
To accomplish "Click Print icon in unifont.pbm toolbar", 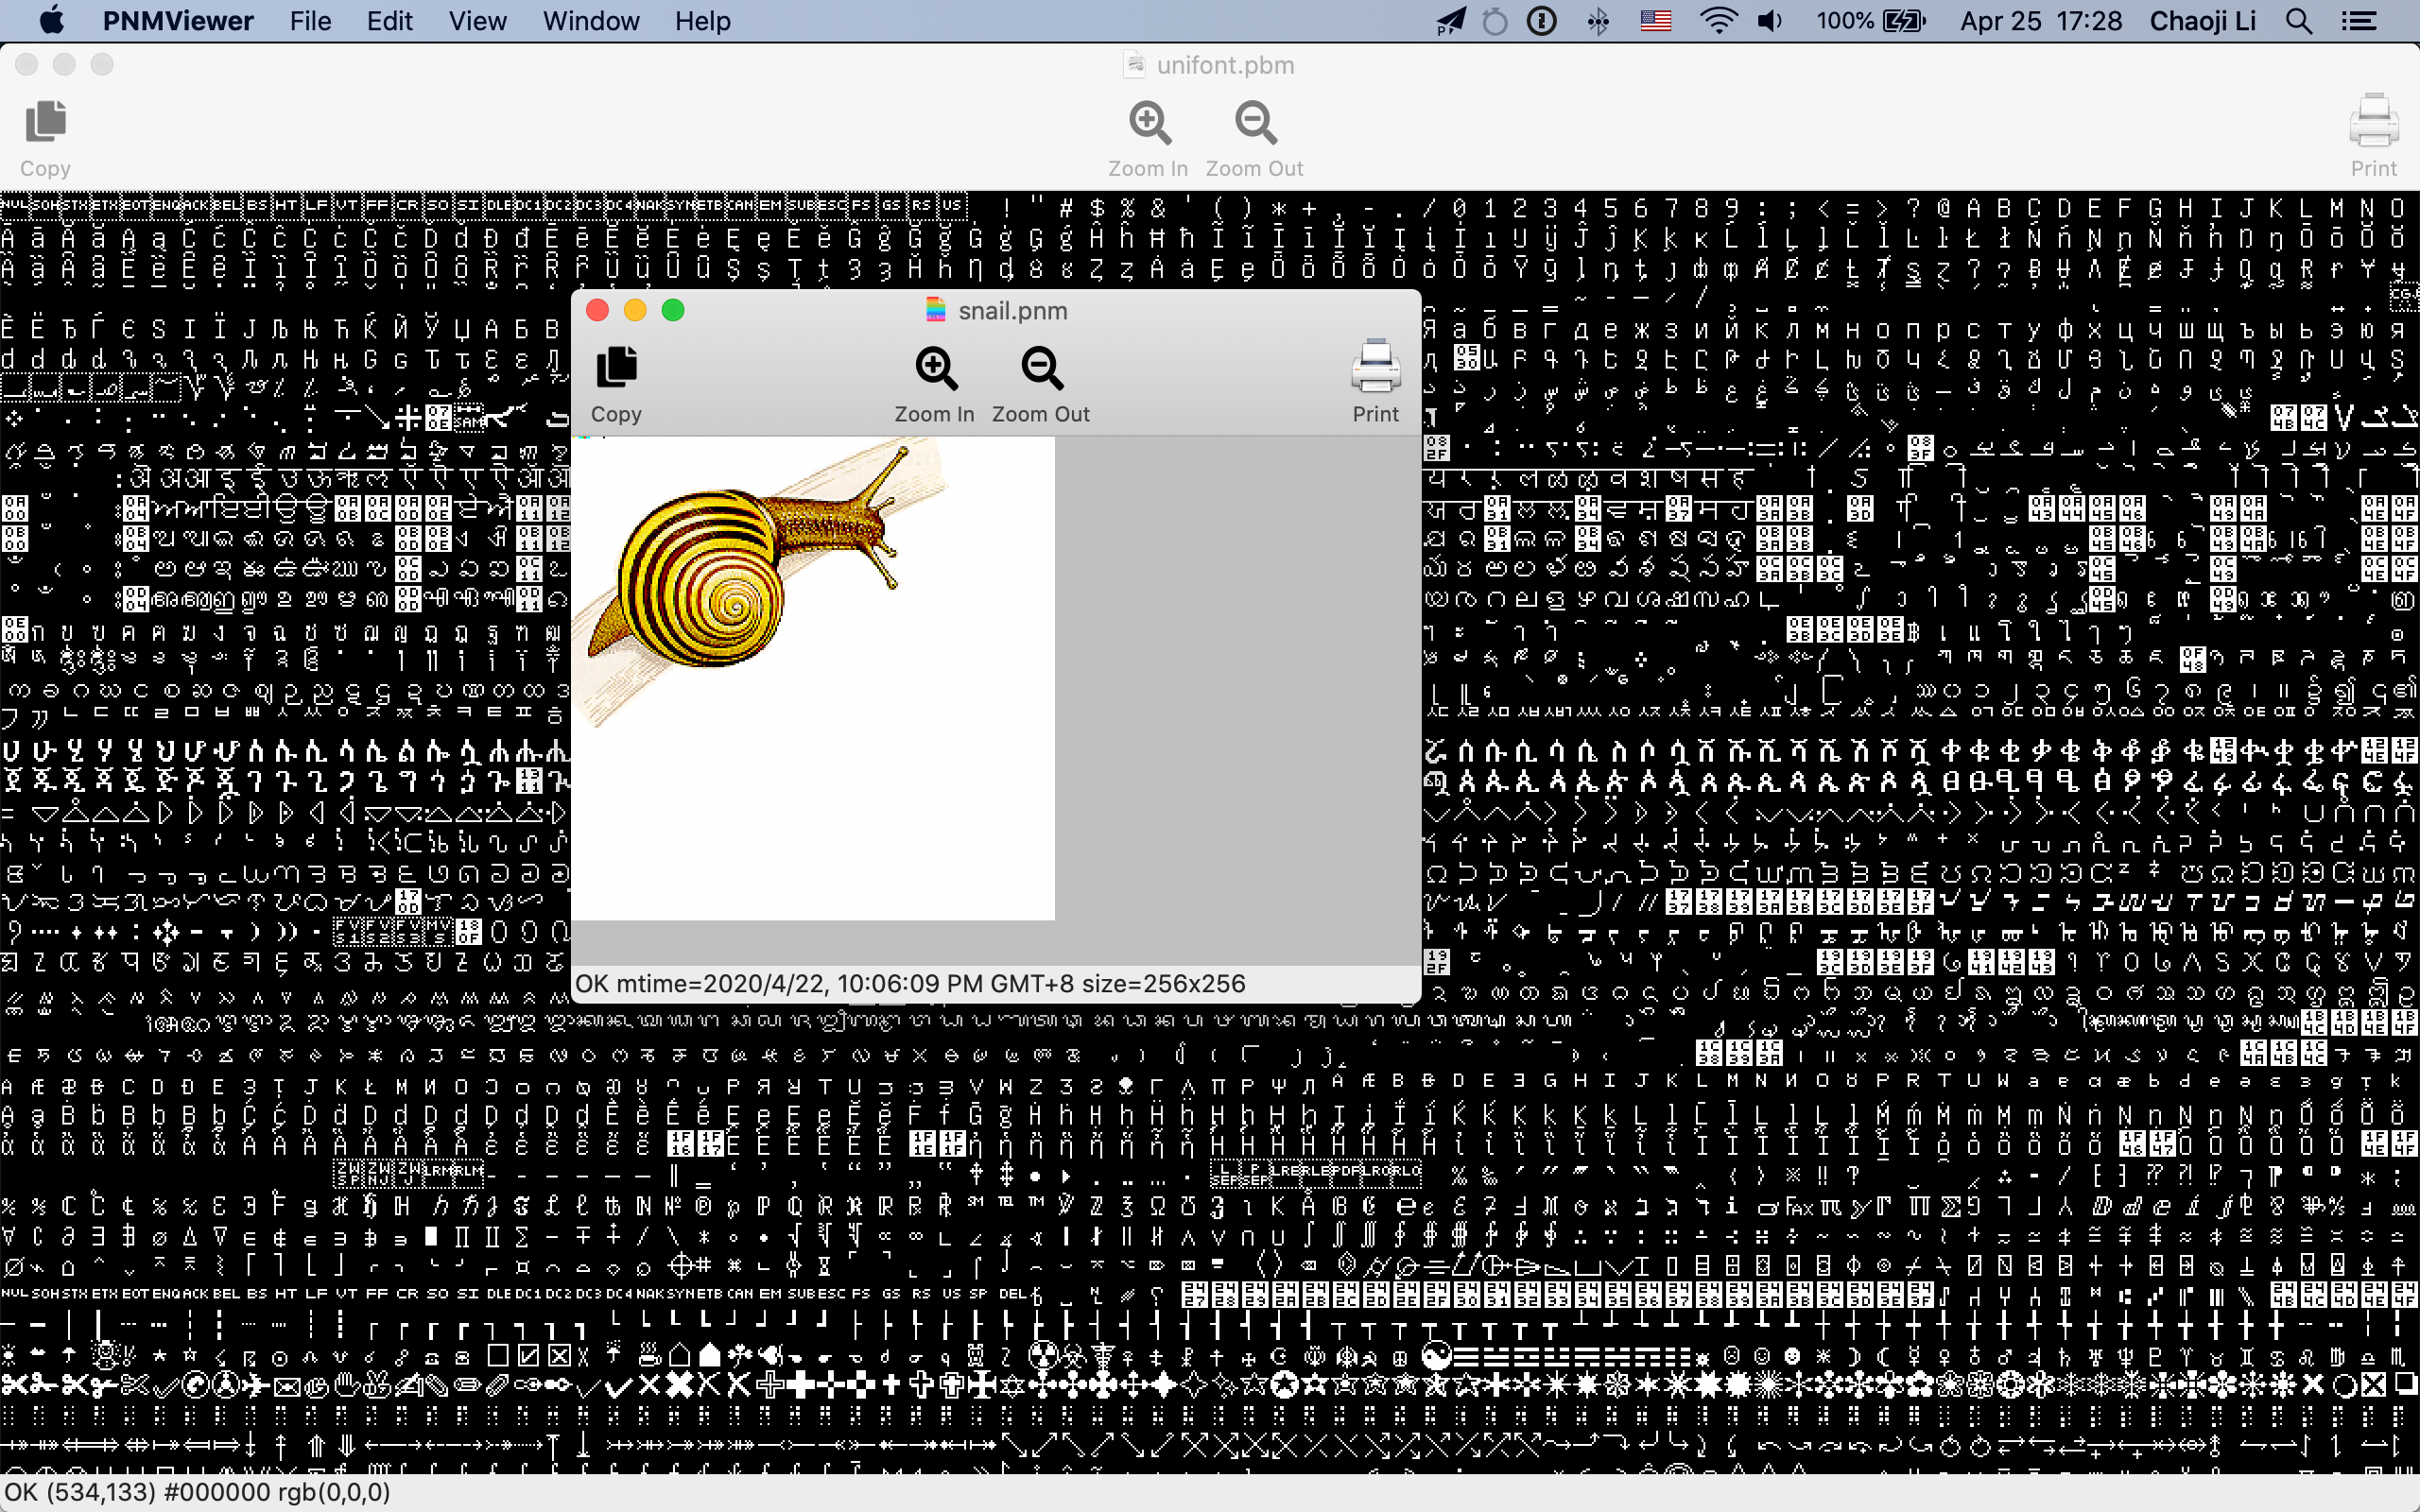I will 2373,123.
